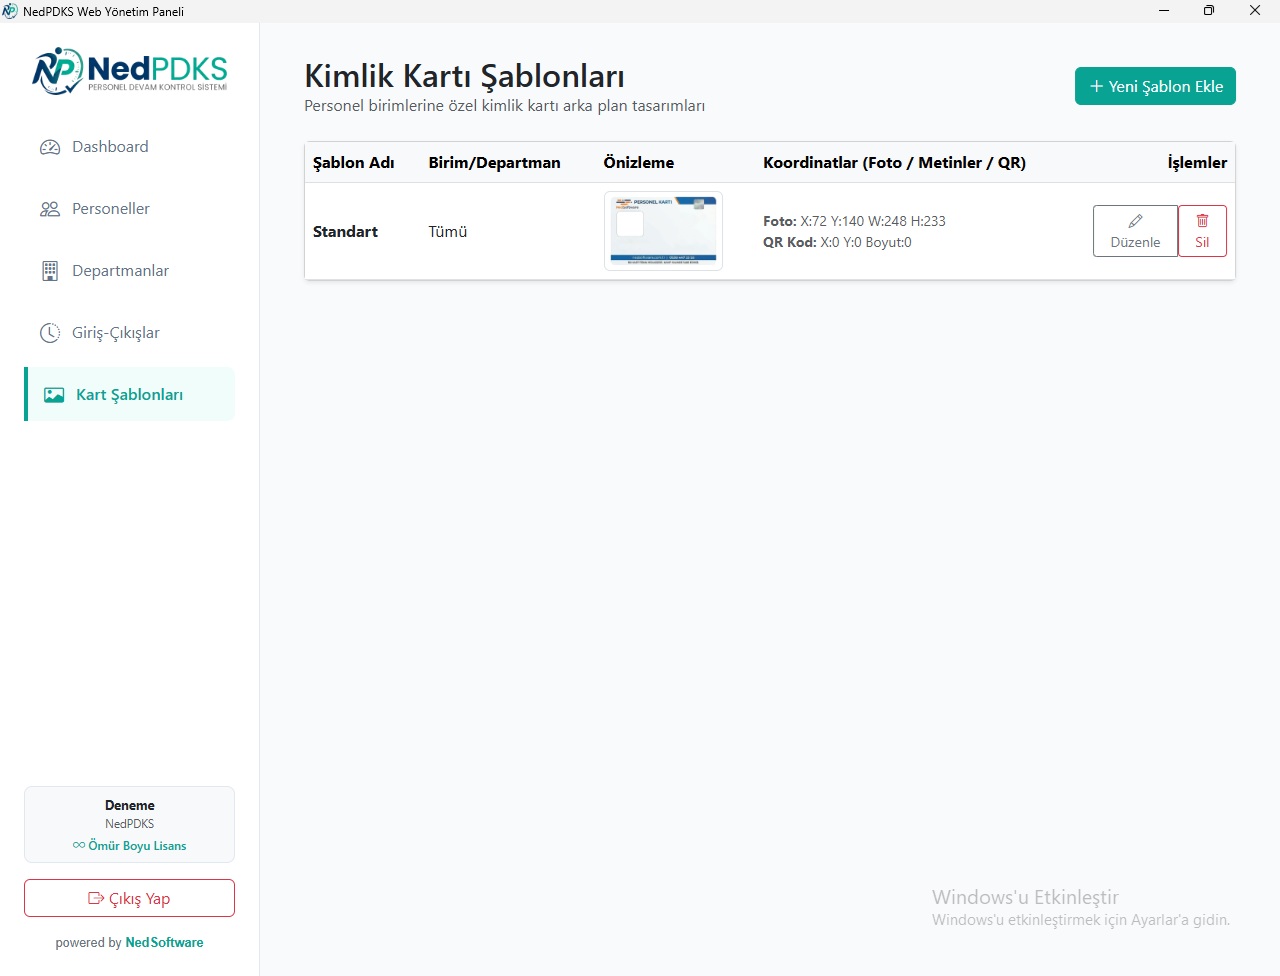
Task: Click the Departmanlar building icon
Action: 50,271
